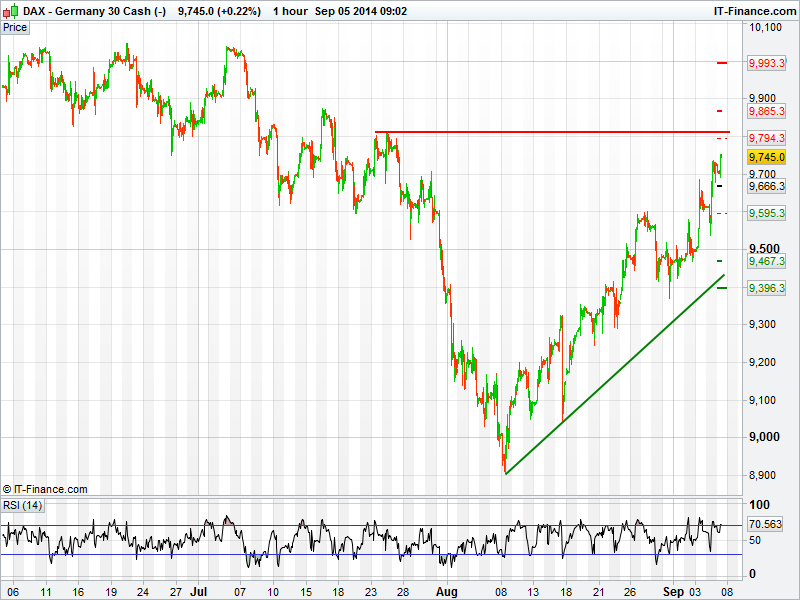This screenshot has height=600, width=800.
Task: Click the green 9,396.3 support tag
Action: (x=767, y=288)
